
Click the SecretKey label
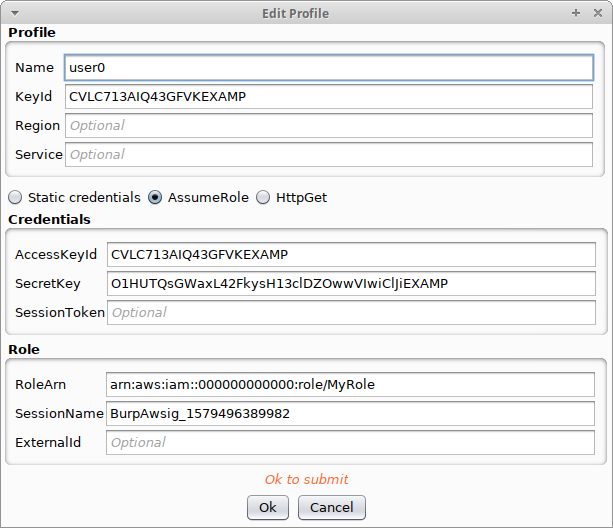[48, 283]
